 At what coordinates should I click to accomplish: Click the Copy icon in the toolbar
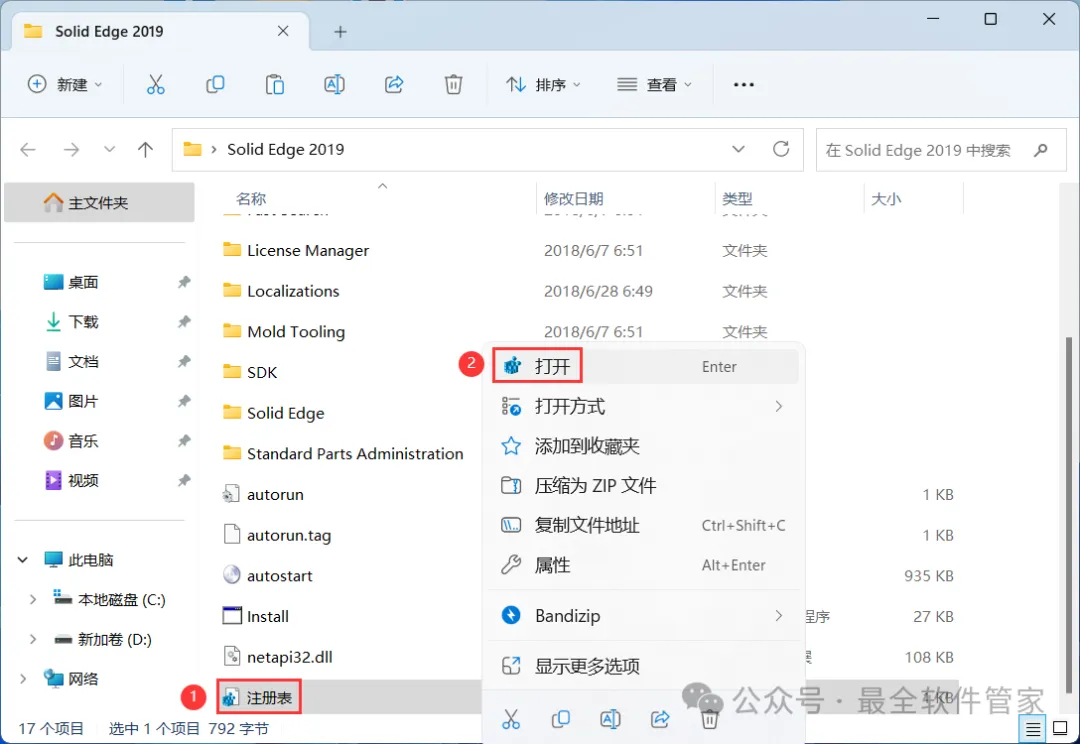pos(215,85)
